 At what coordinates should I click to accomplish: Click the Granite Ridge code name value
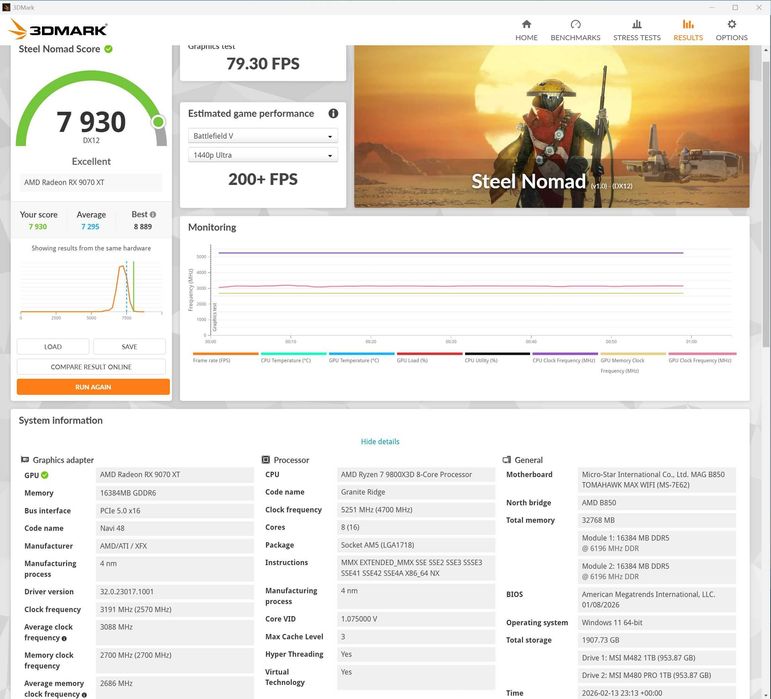(x=415, y=492)
